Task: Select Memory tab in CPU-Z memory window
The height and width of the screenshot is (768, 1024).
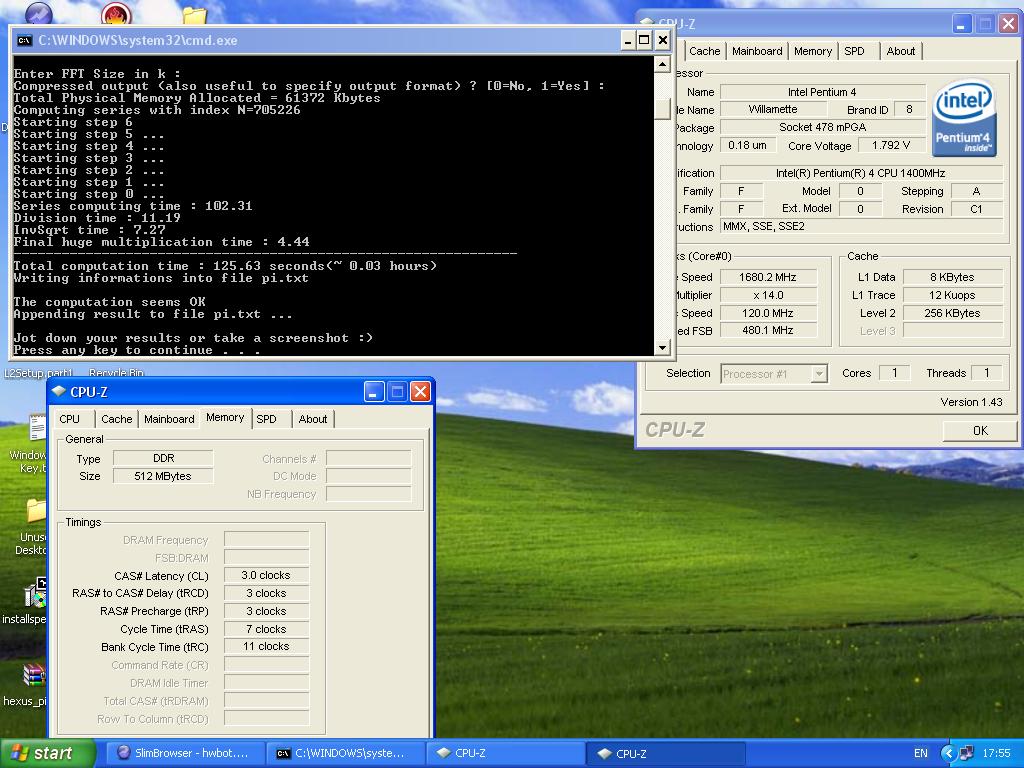Action: pos(225,417)
